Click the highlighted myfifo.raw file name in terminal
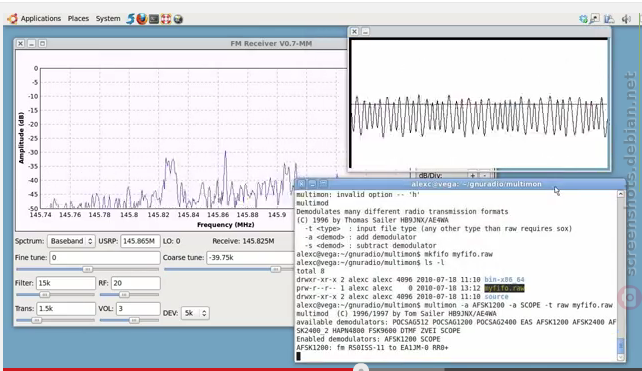Viewport: 642px width, 371px height. click(504, 288)
